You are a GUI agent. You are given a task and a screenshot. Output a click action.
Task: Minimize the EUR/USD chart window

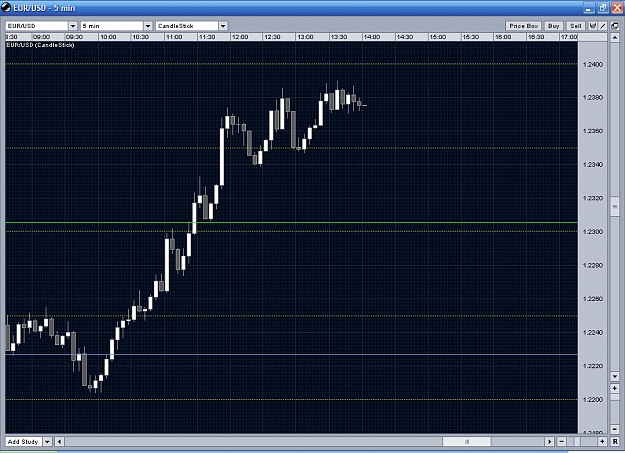(589, 8)
